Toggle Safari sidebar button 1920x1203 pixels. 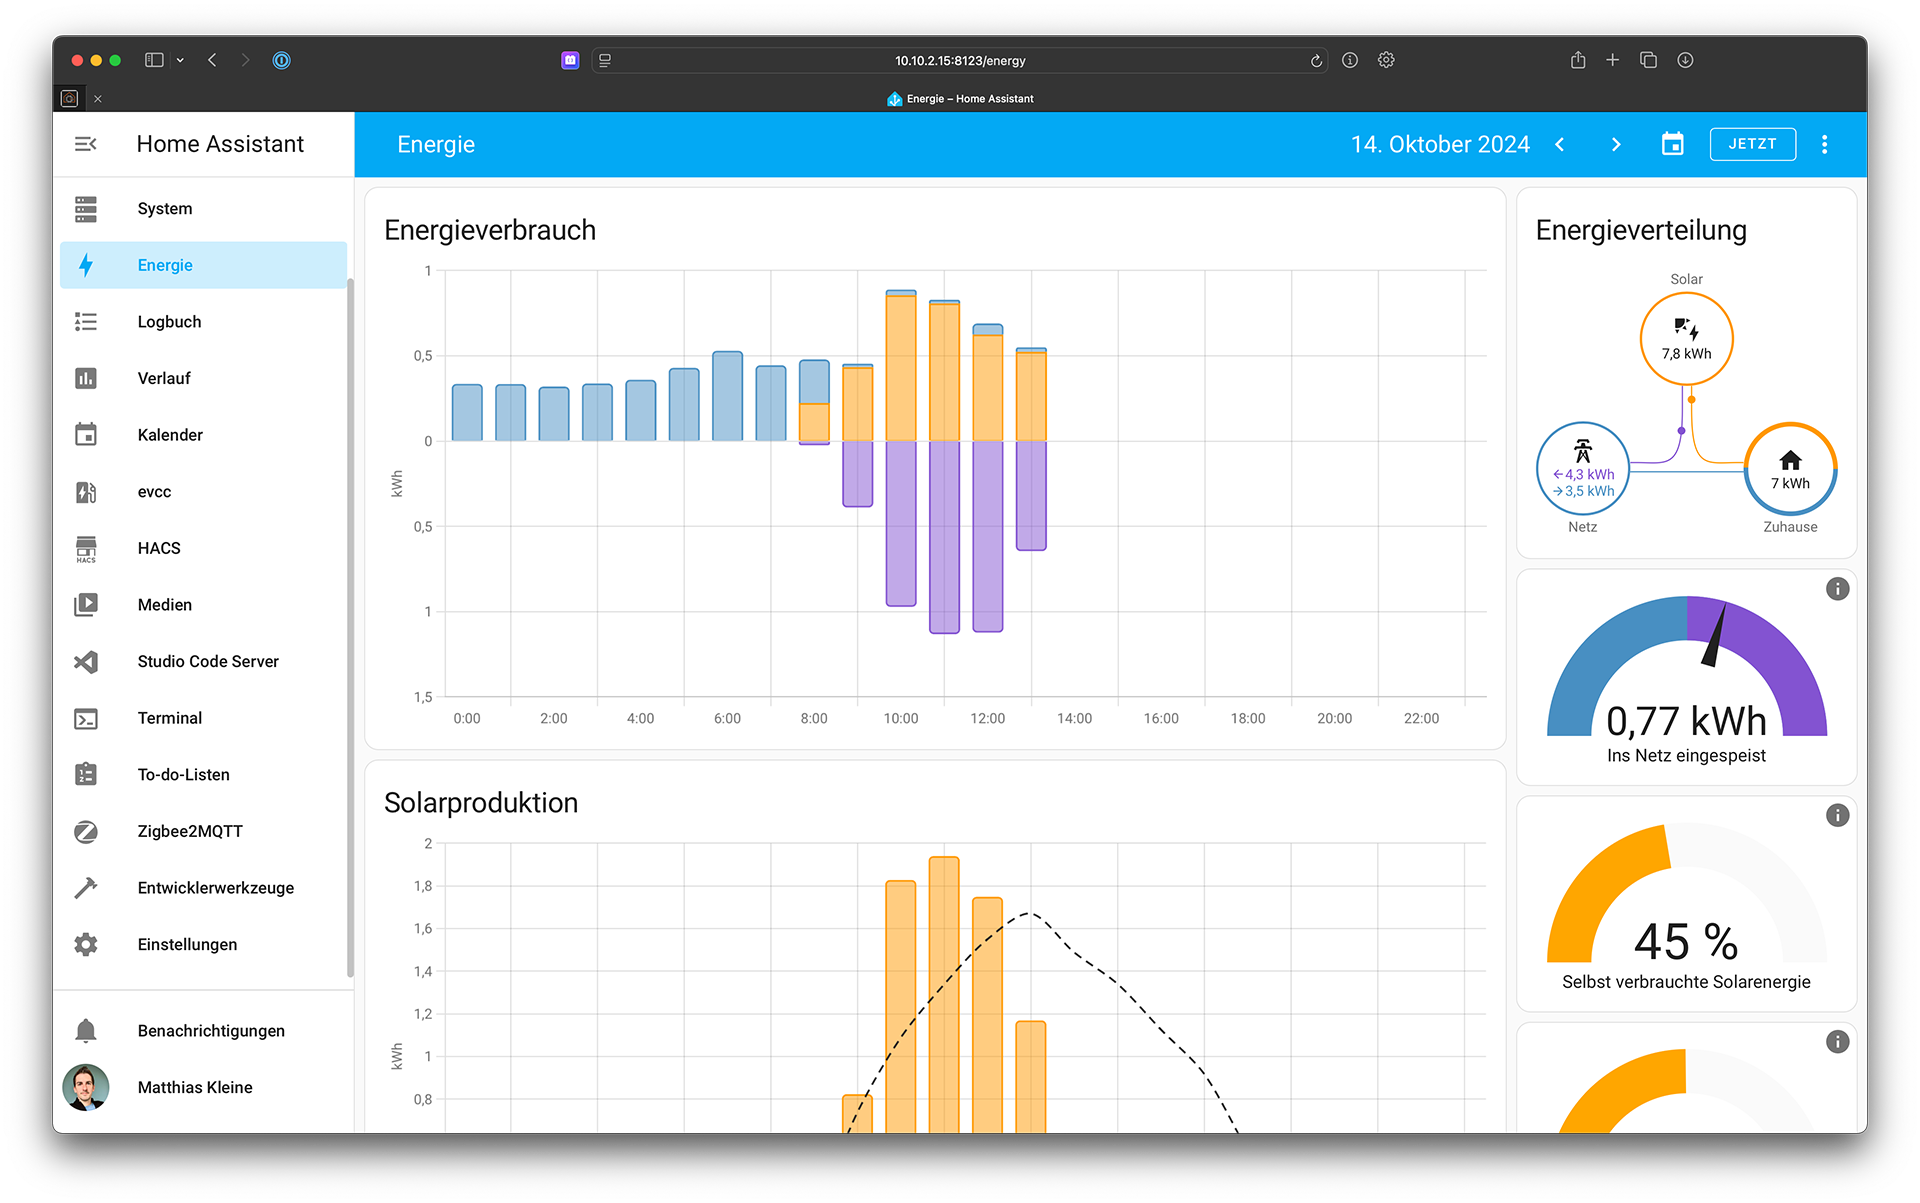(x=154, y=60)
